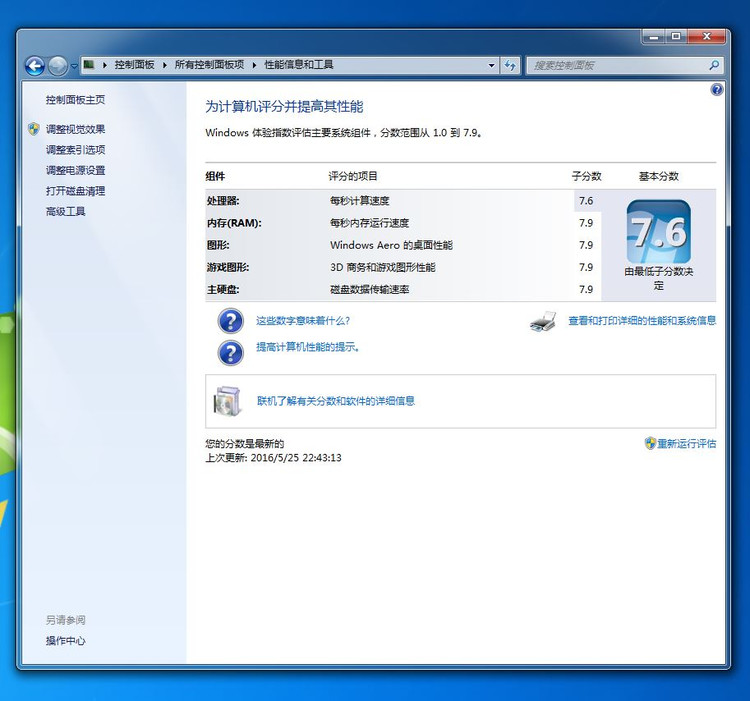Open 调整电源设置 sidebar link

point(75,170)
